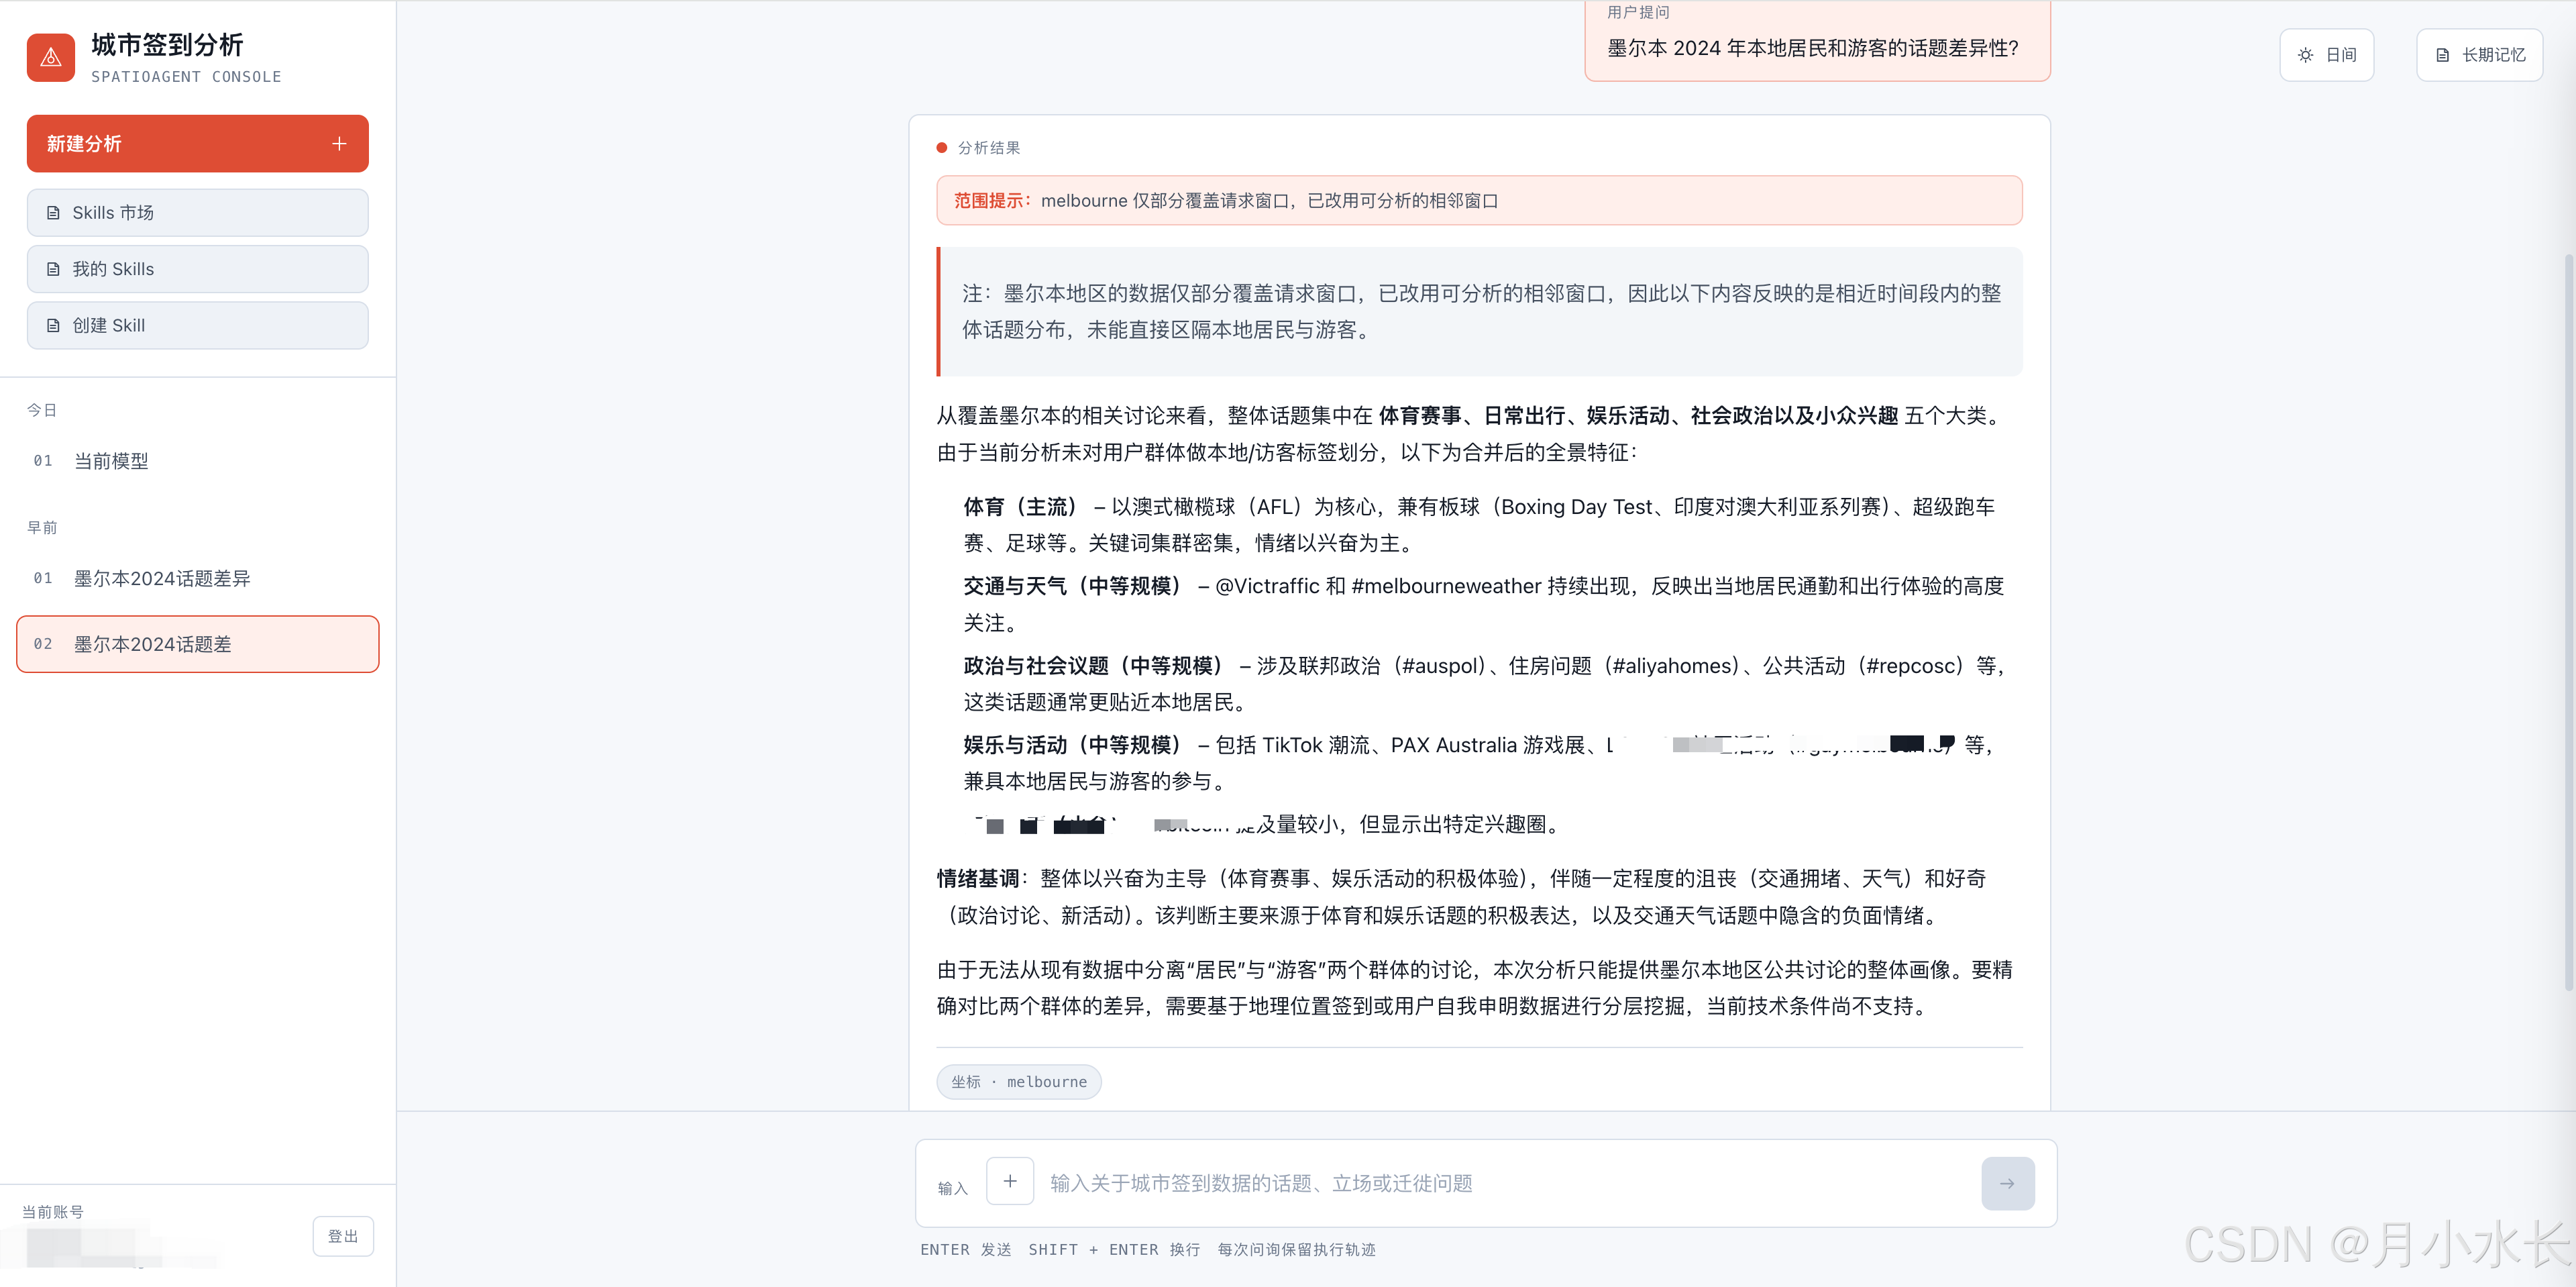Open 我的 Skills
Viewport: 2576px width, 1287px height.
[x=197, y=269]
